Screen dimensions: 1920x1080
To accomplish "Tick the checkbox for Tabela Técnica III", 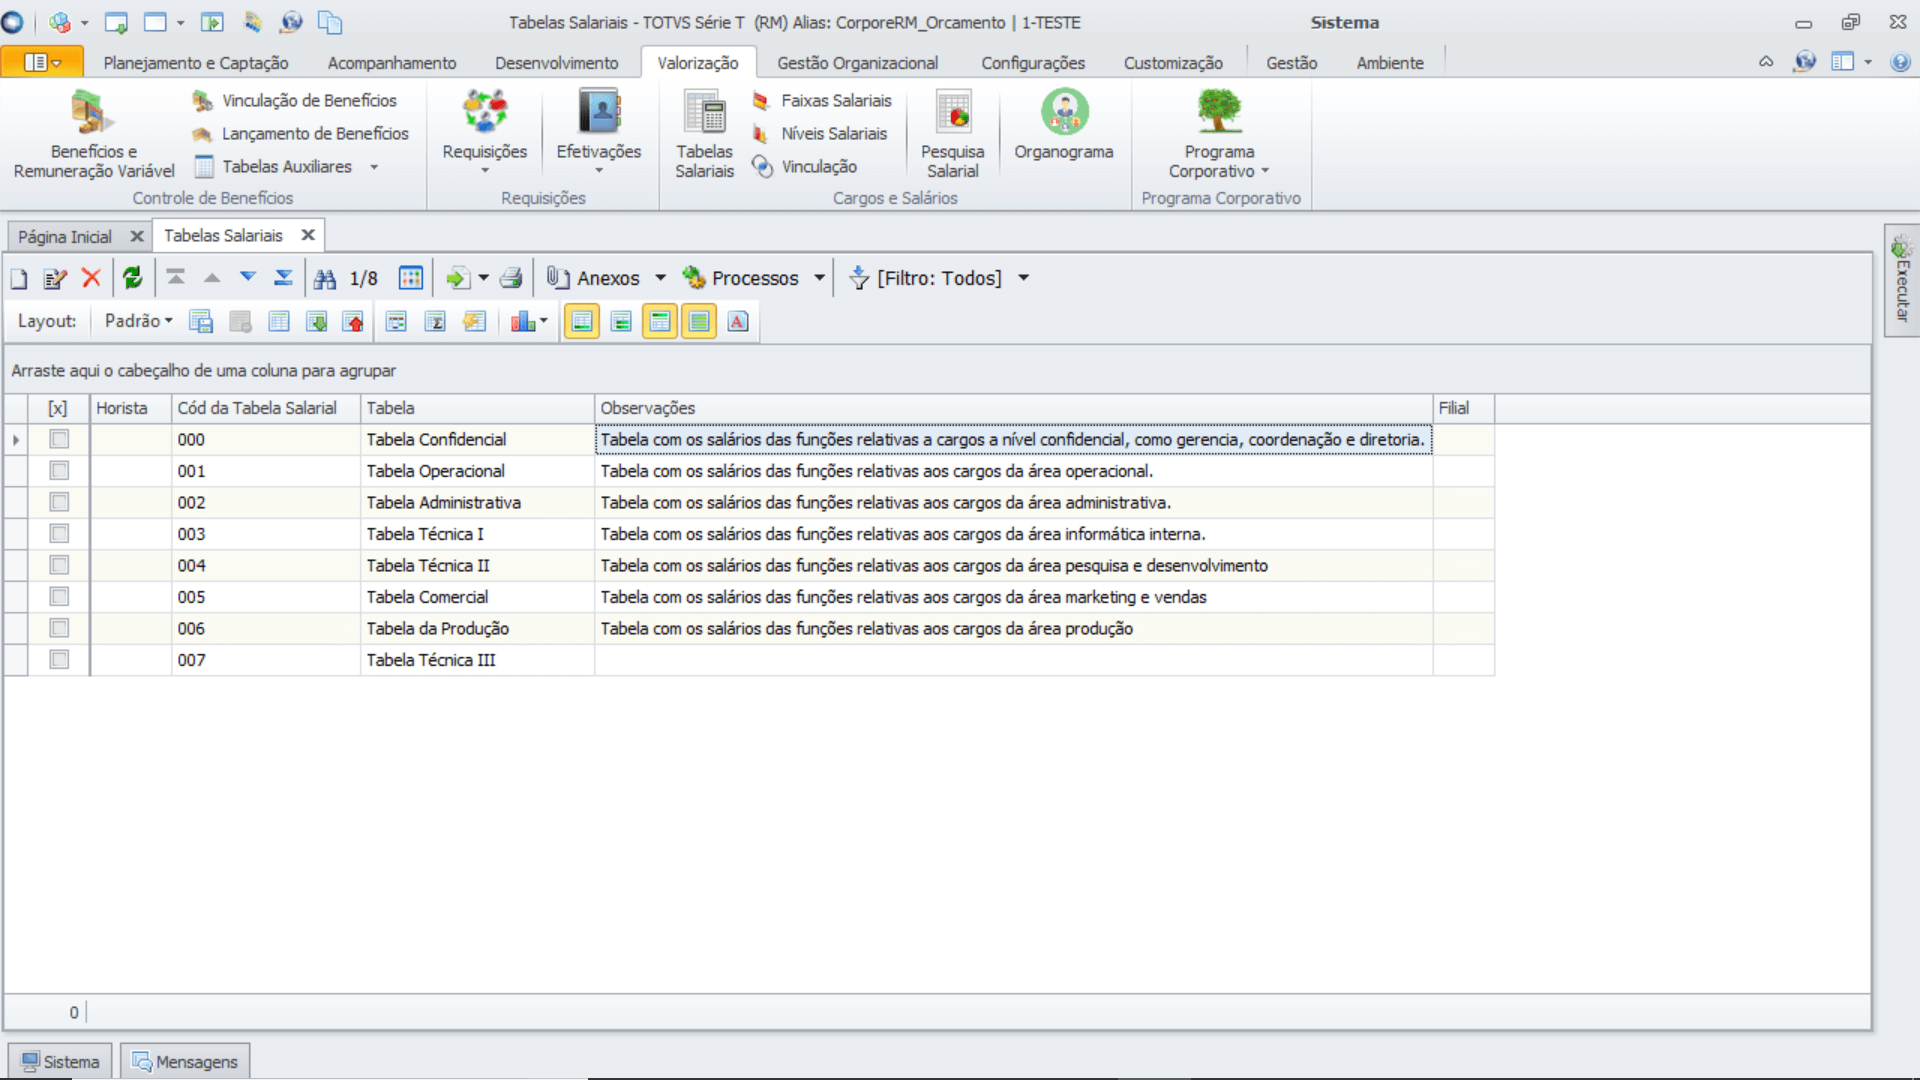I will click(x=59, y=660).
